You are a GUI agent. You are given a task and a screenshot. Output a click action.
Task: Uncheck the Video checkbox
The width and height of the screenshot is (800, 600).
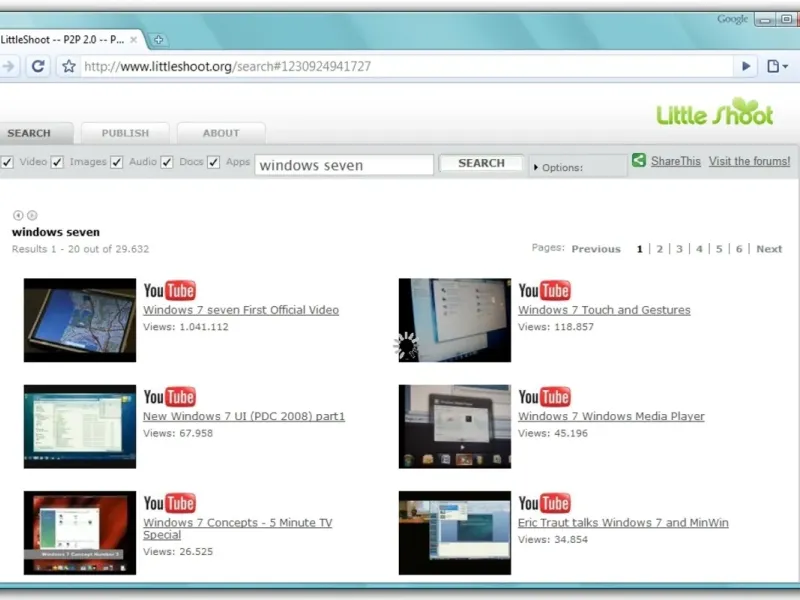(x=7, y=162)
